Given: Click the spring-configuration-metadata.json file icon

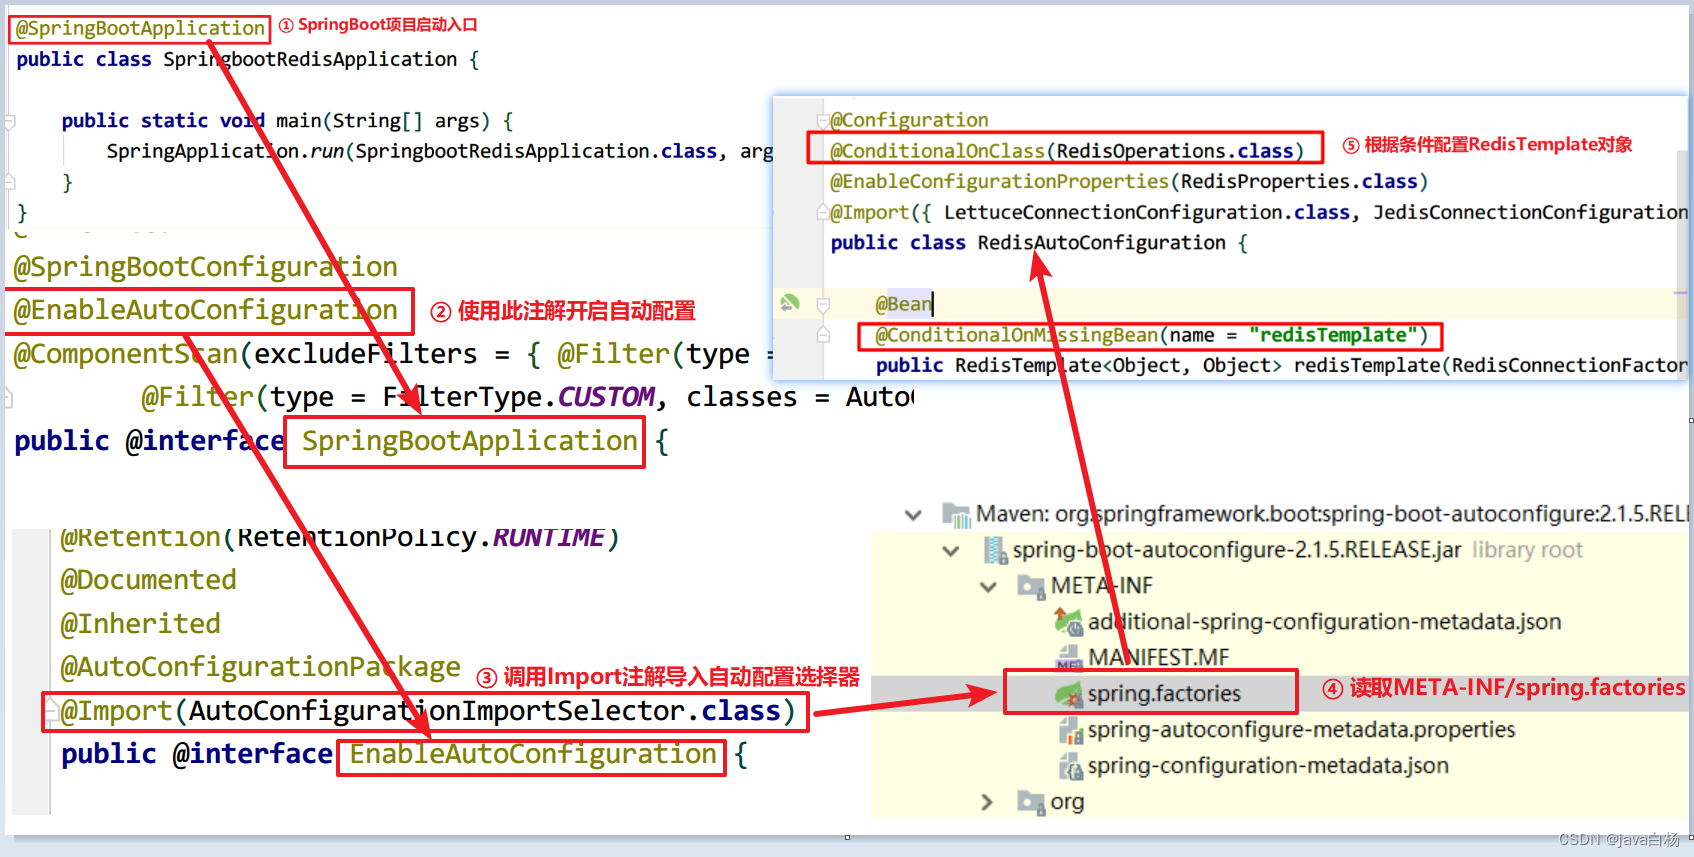Looking at the screenshot, I should (1071, 766).
